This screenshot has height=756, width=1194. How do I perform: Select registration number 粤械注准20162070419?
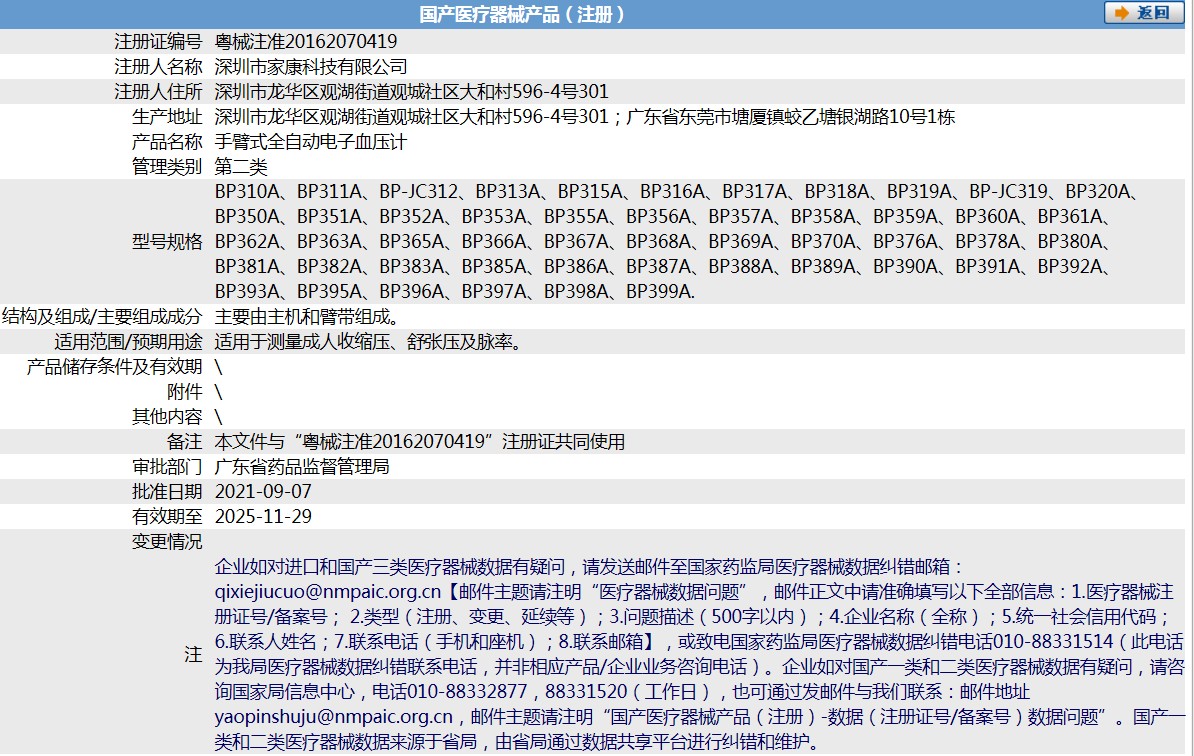coord(305,42)
